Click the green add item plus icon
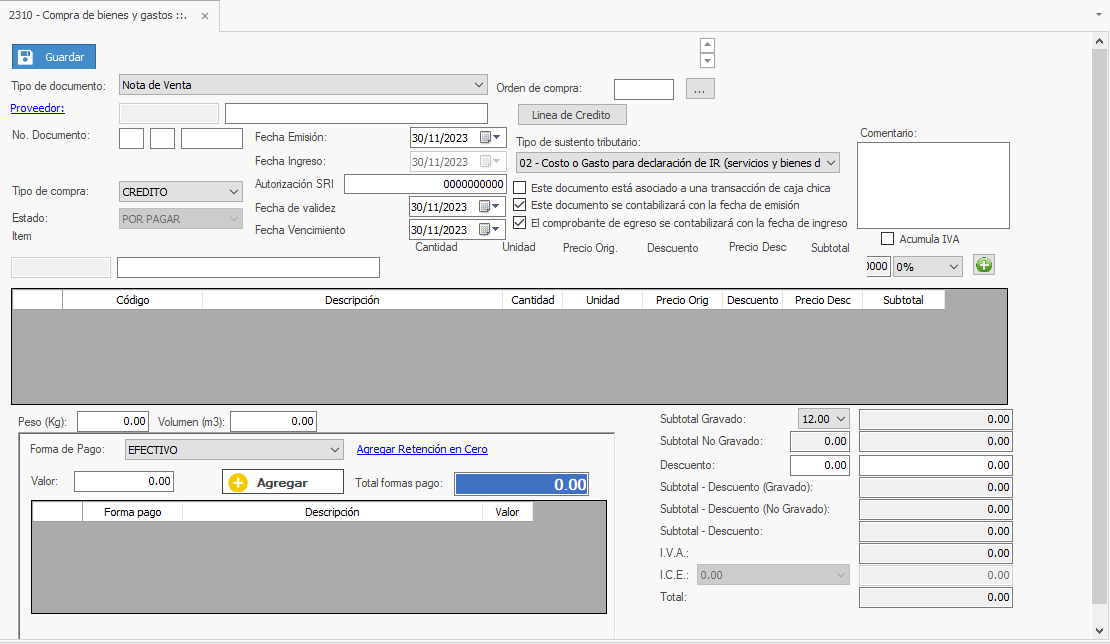 [984, 265]
